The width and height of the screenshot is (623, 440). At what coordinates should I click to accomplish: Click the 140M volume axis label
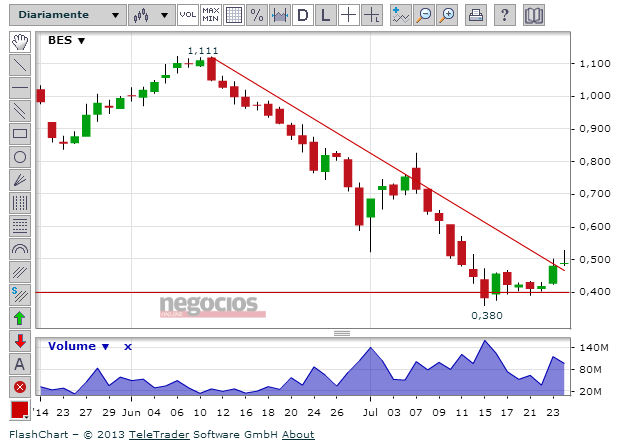coord(594,348)
